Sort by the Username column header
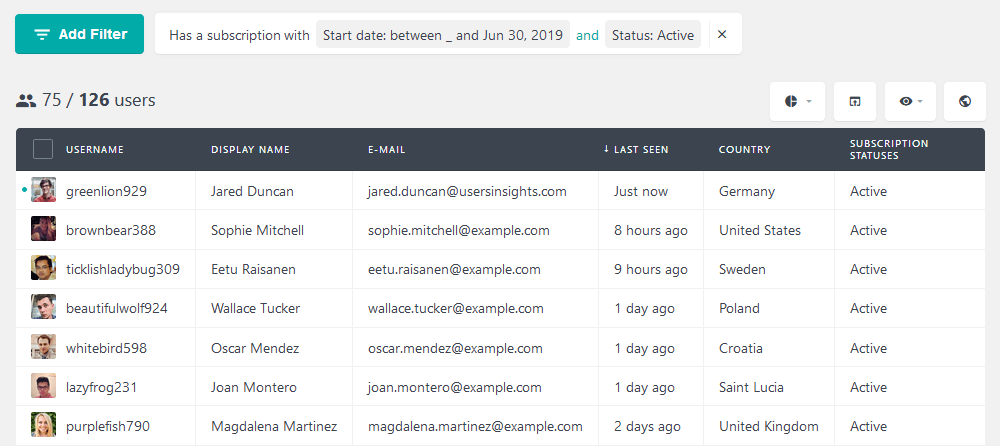Screen dimensions: 1000x446 (95, 149)
